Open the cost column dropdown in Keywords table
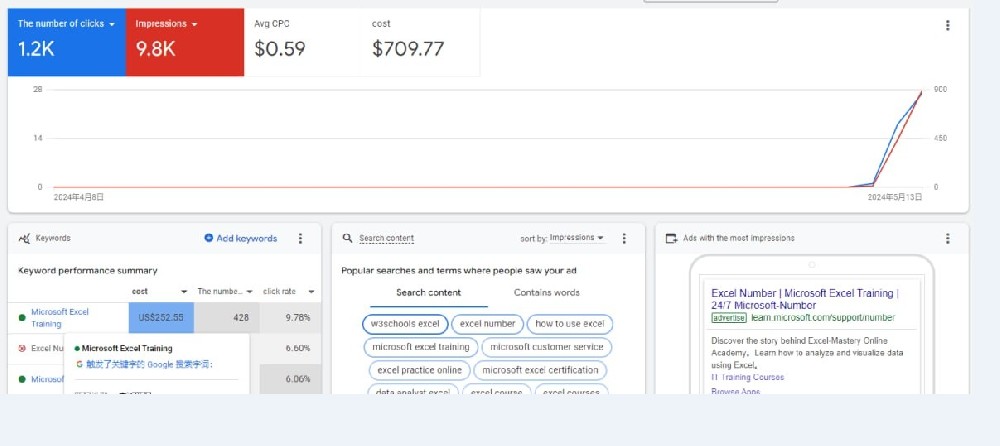This screenshot has width=1000, height=446. click(x=184, y=292)
